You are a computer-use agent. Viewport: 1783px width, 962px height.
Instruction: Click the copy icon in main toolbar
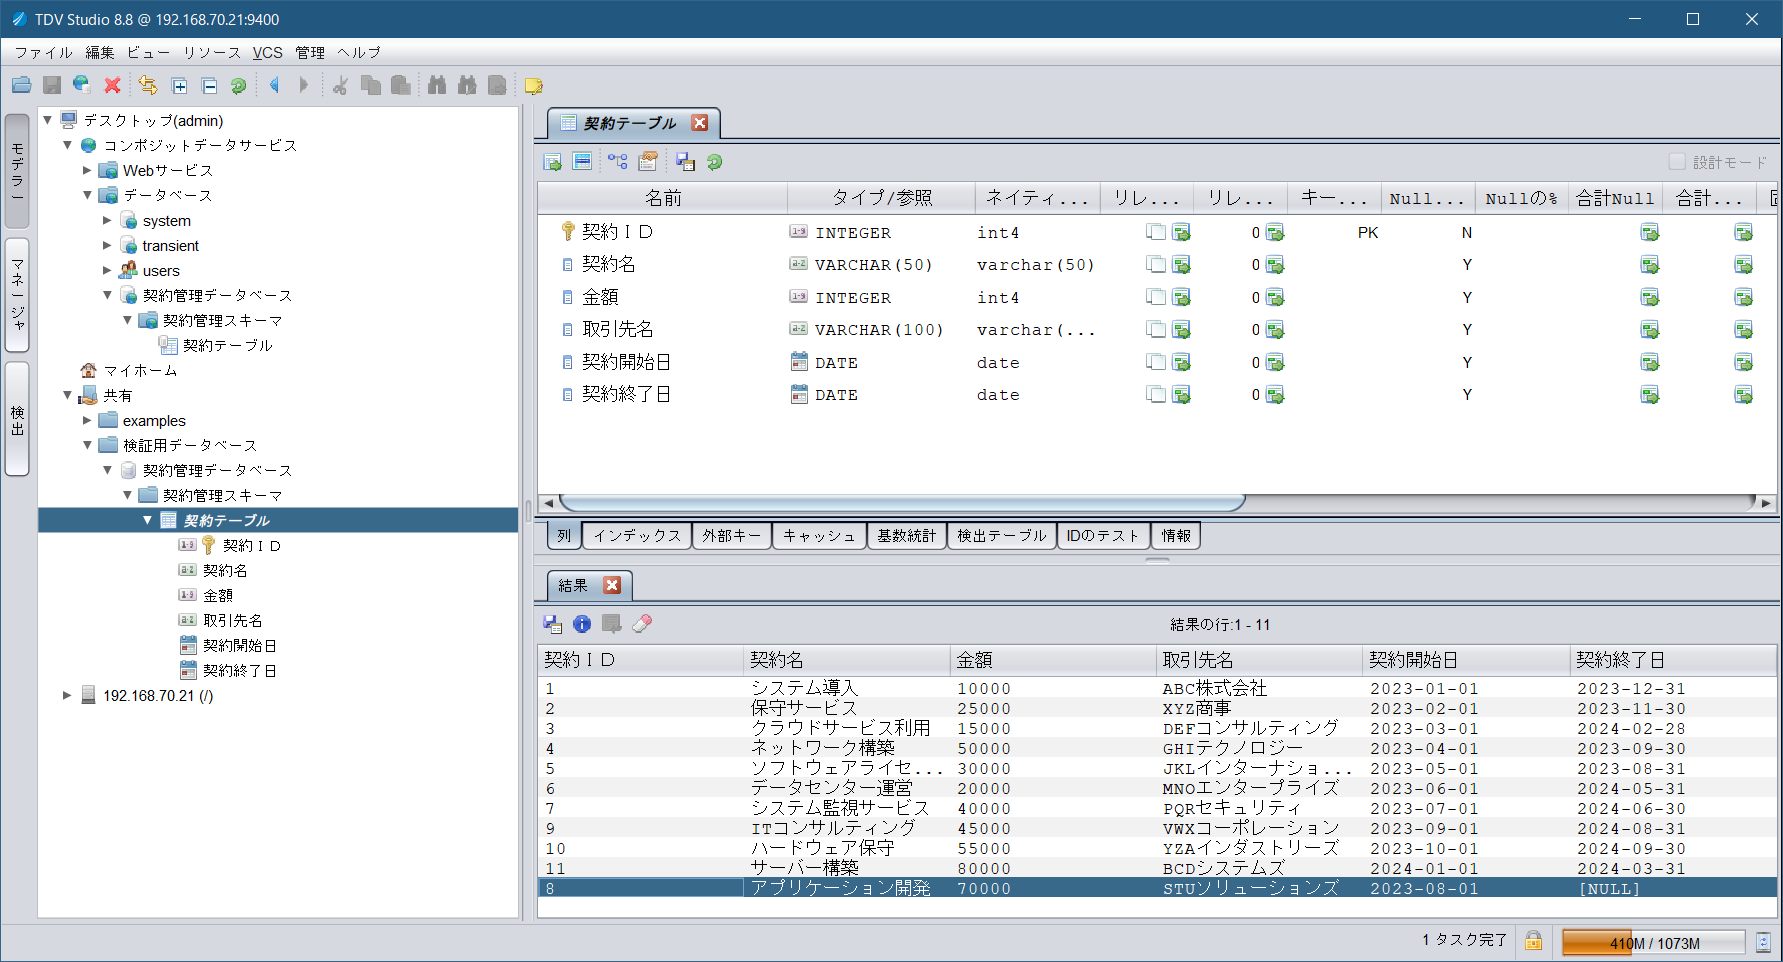370,86
